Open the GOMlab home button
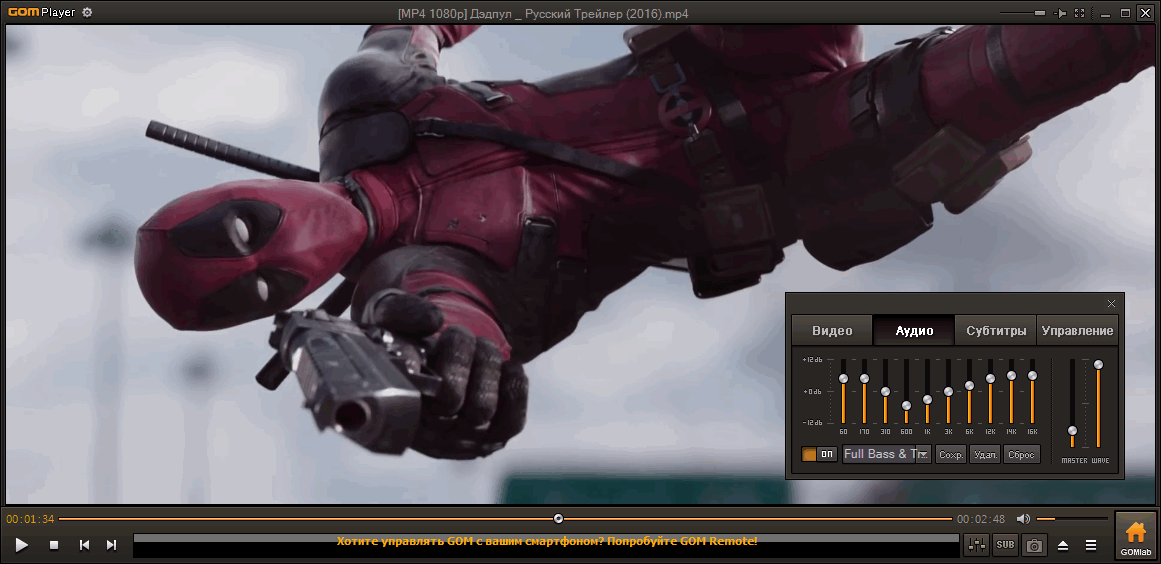1161x564 pixels. pyautogui.click(x=1135, y=537)
